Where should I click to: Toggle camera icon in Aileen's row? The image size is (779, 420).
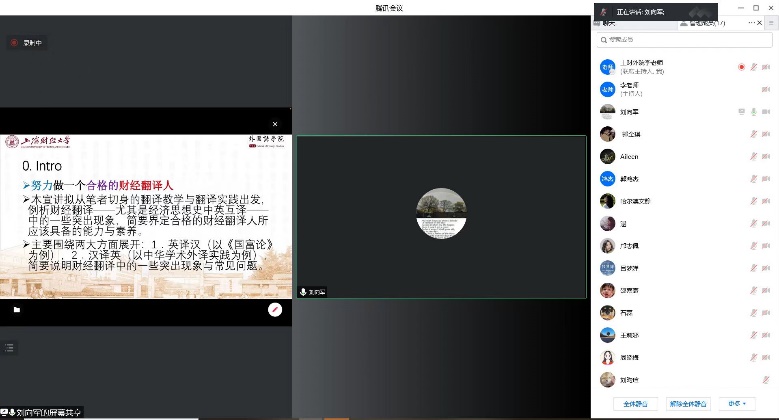tap(766, 156)
